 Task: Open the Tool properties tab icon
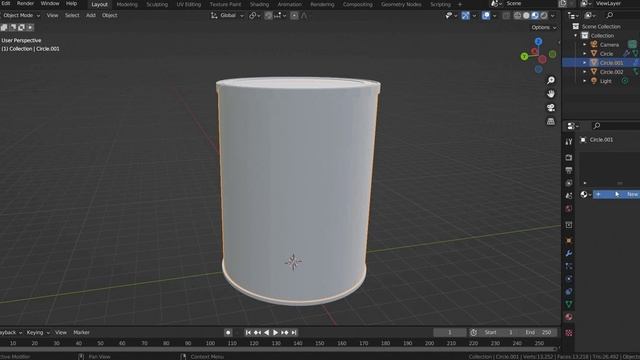(569, 142)
